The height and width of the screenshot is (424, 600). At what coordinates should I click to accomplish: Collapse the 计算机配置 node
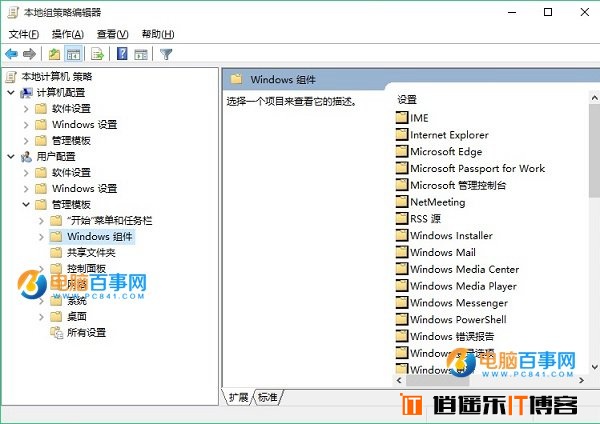tap(11, 92)
